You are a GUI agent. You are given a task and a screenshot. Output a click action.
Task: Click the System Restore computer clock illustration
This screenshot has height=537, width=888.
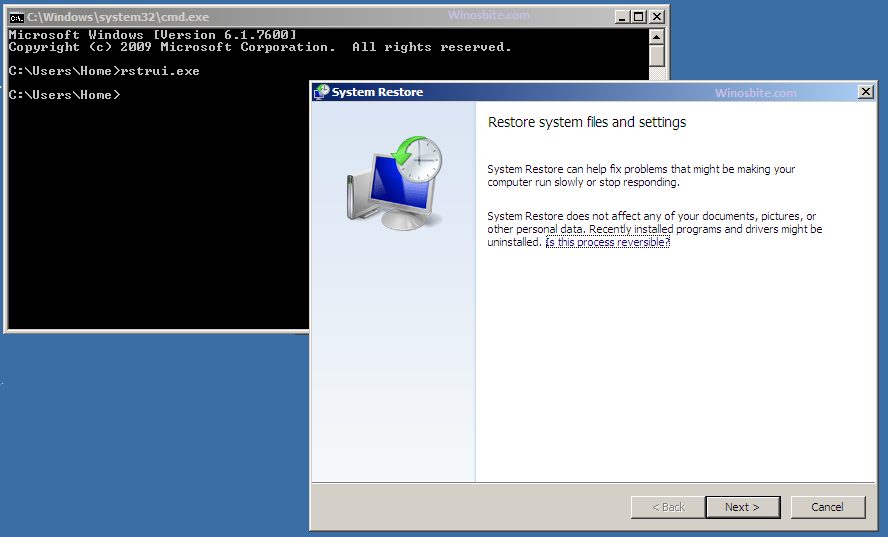coord(395,182)
